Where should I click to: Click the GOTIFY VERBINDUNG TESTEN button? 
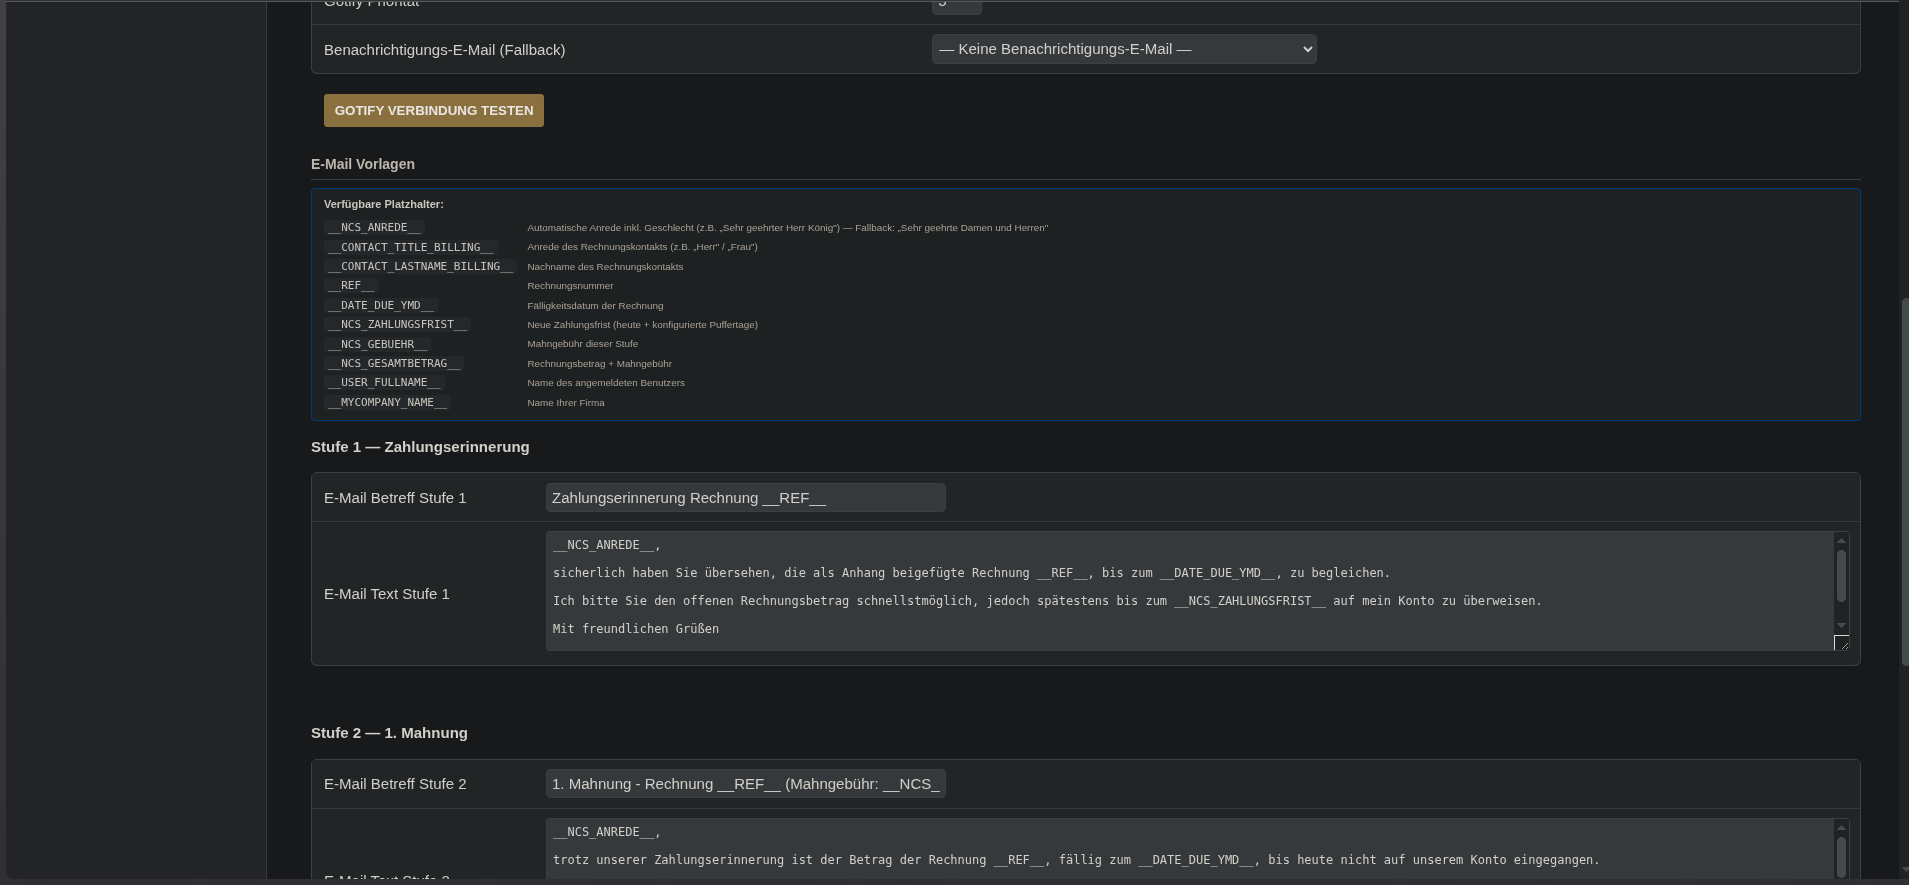434,110
